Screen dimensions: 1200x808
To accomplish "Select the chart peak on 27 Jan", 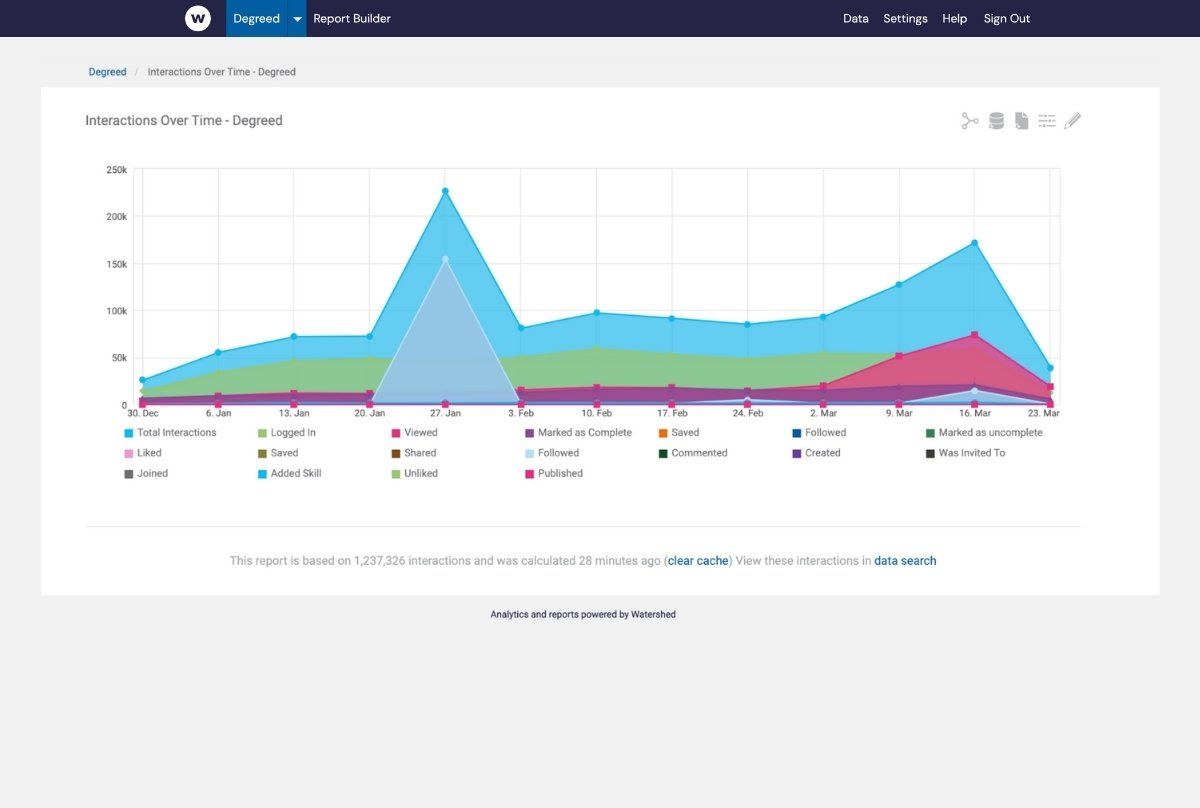I will [x=444, y=189].
